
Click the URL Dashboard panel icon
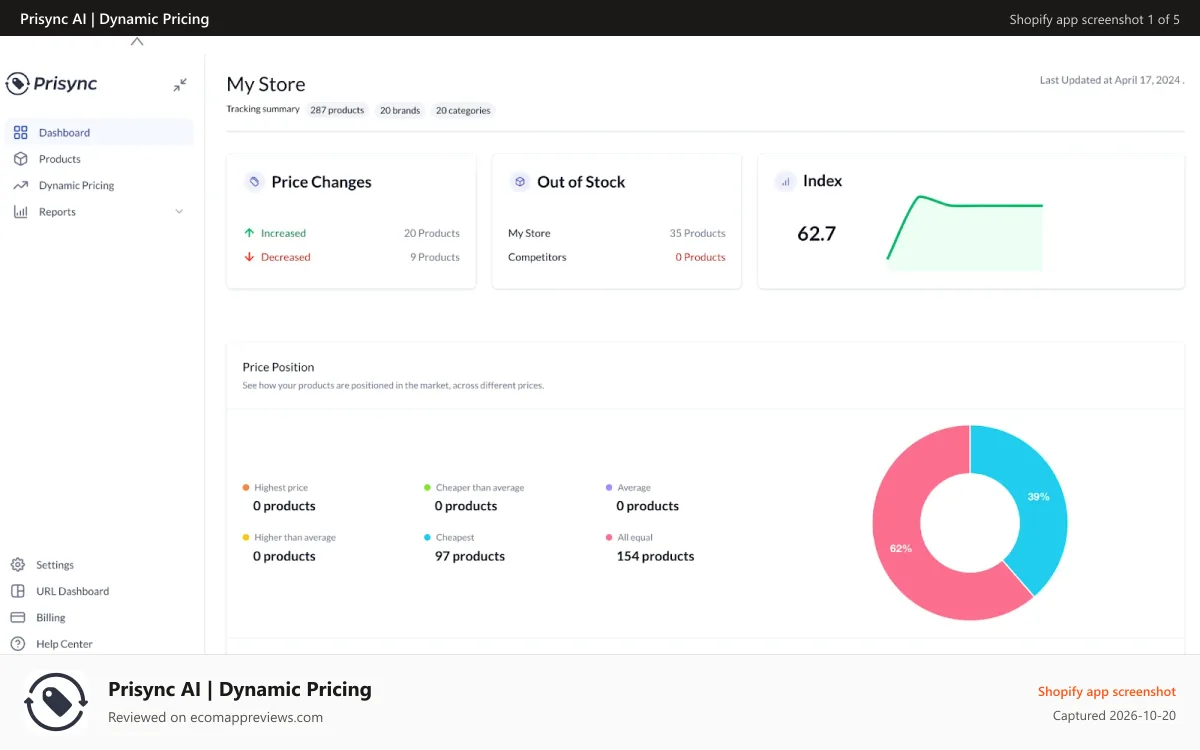point(17,591)
